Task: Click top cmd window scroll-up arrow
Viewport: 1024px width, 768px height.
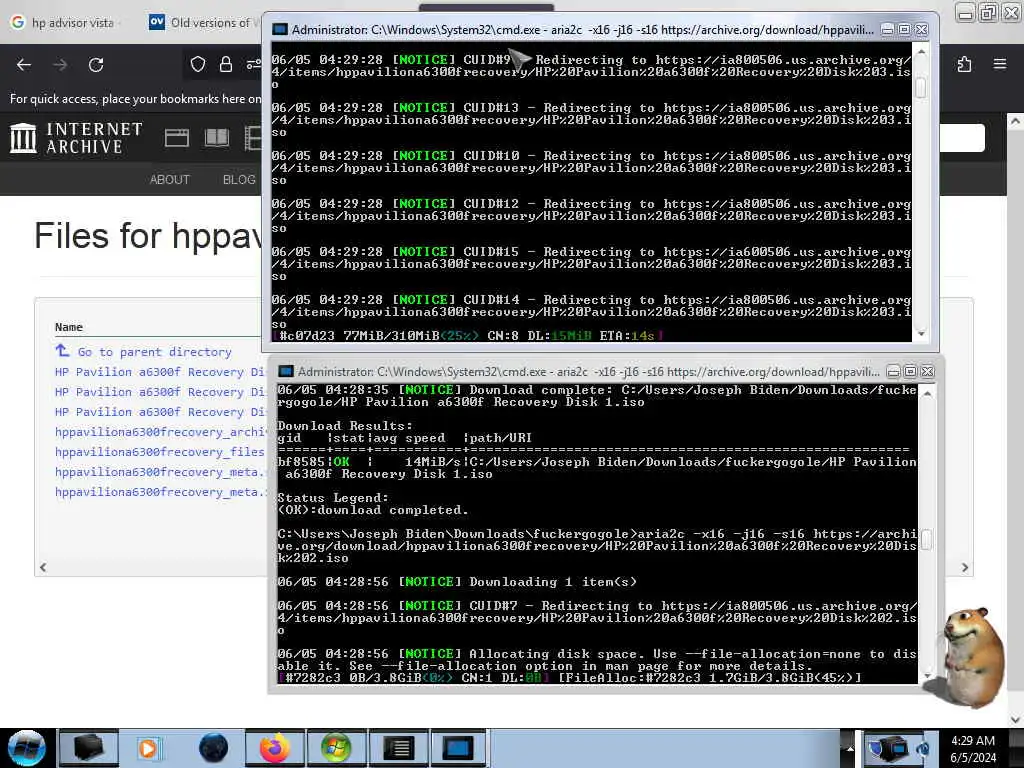Action: (921, 51)
